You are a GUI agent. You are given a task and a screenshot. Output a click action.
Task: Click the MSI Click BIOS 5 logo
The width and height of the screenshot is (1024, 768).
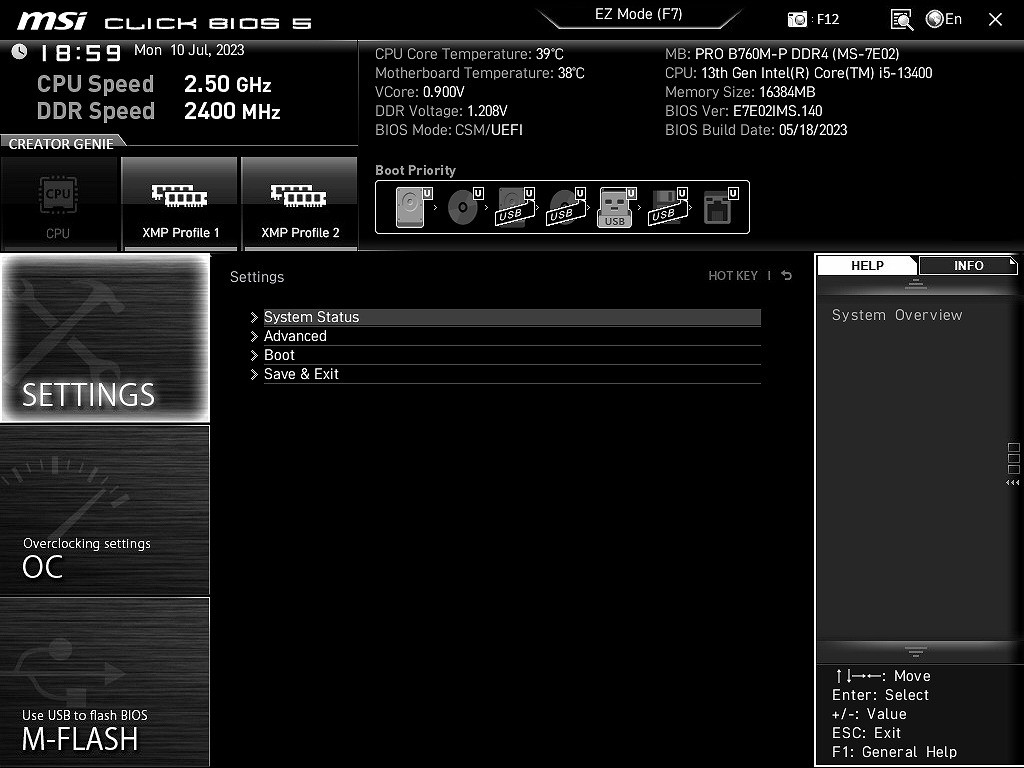[x=164, y=22]
